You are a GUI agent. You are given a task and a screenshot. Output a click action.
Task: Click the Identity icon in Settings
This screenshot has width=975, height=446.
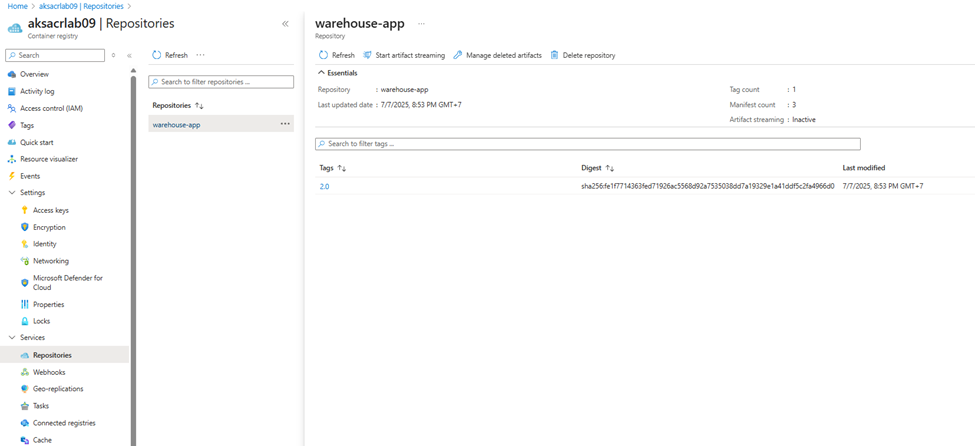coord(25,244)
